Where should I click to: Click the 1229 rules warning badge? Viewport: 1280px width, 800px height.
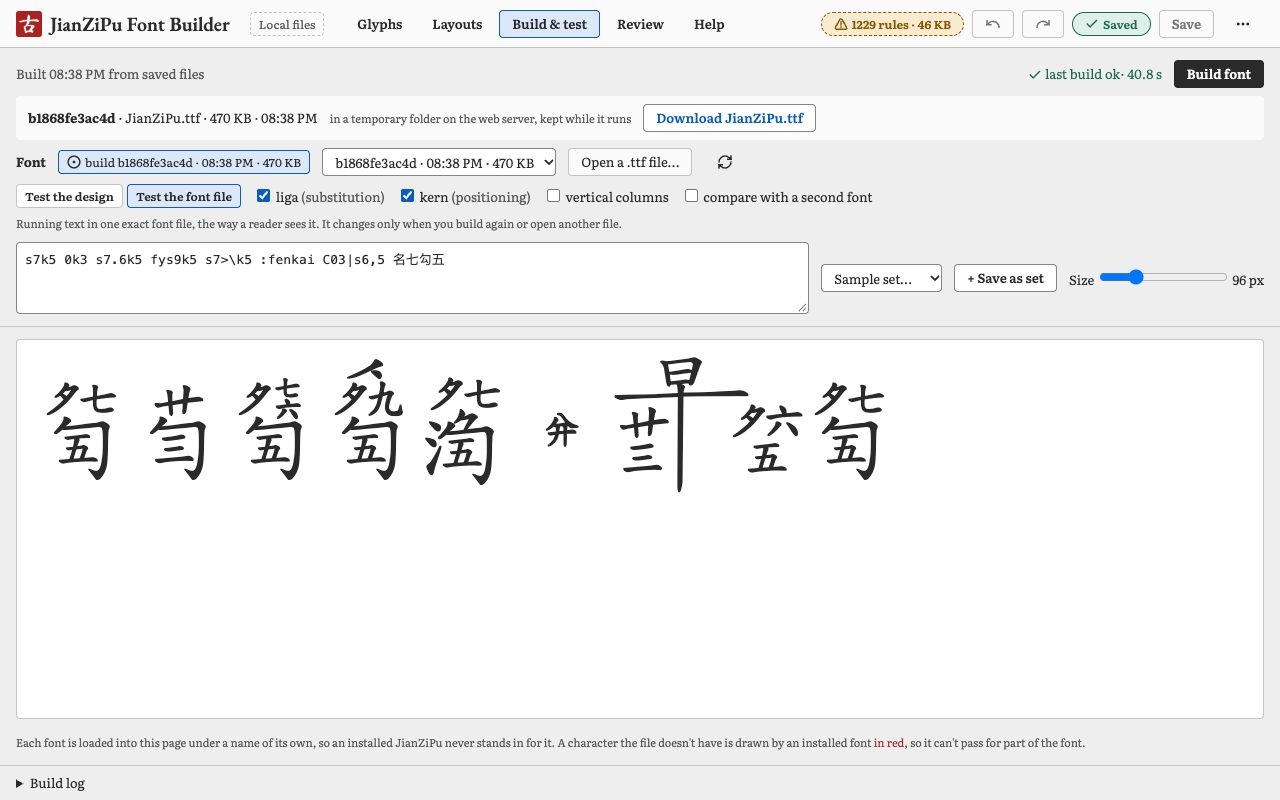tap(892, 24)
